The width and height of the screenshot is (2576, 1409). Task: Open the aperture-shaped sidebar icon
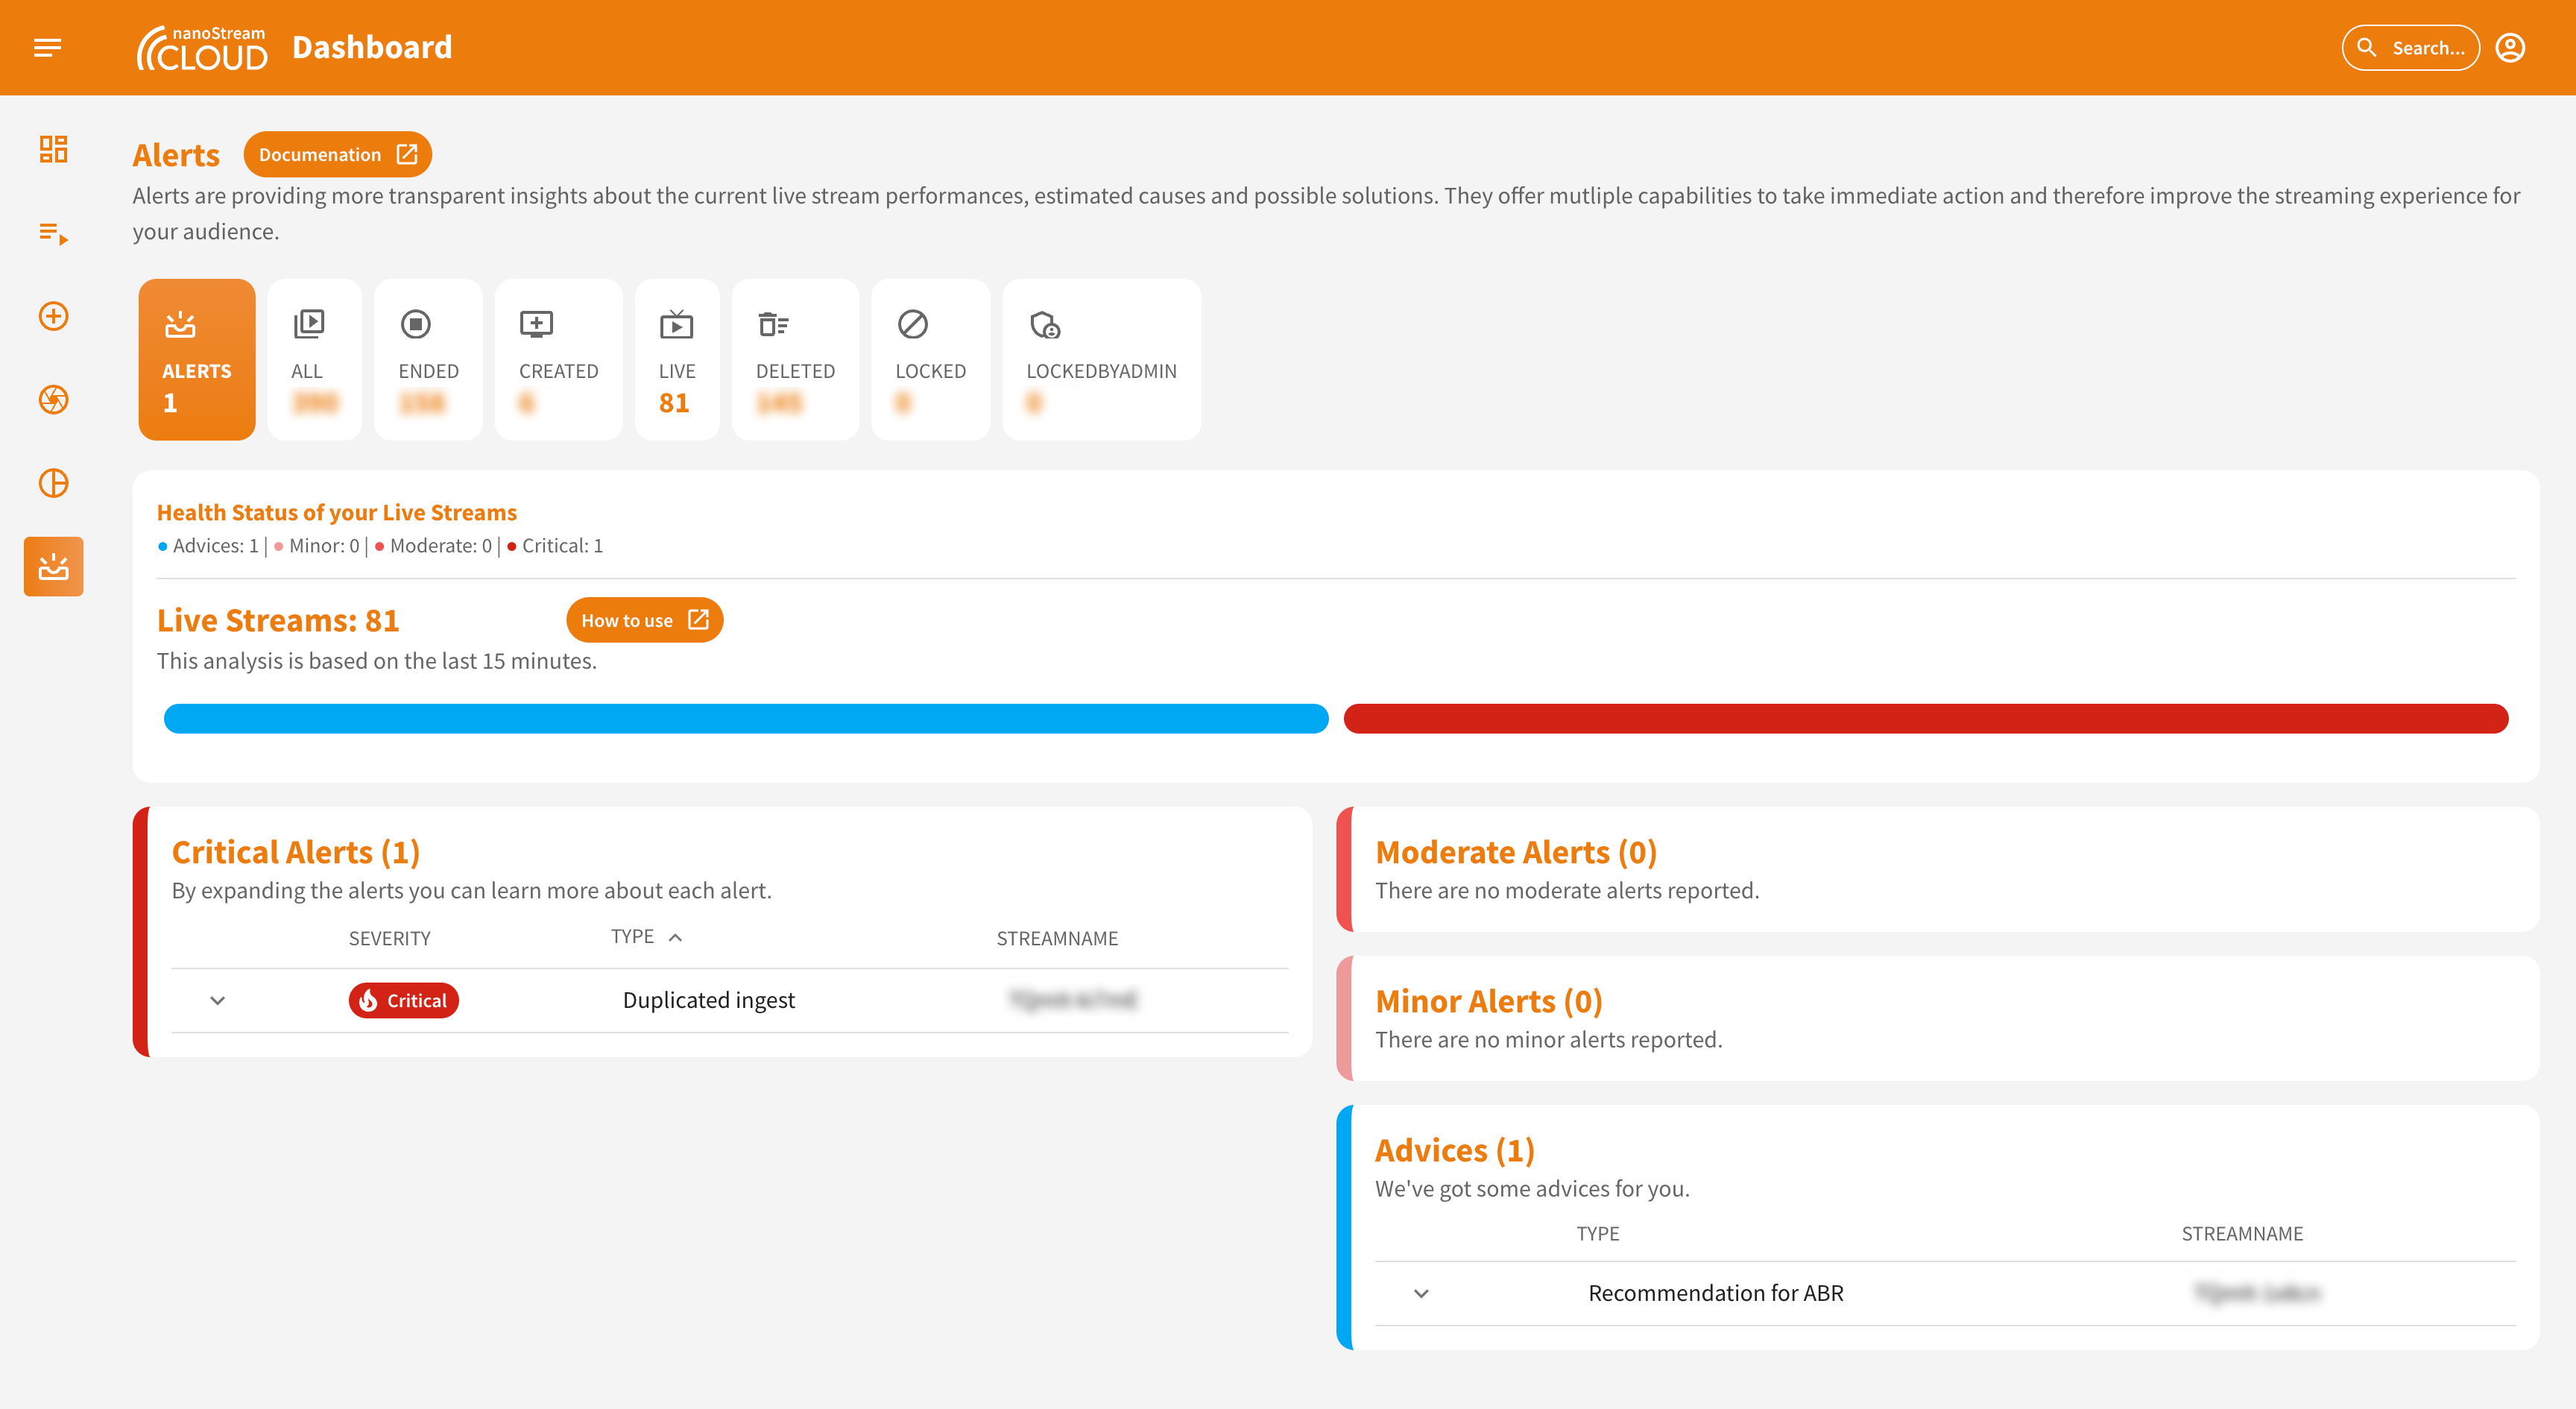53,399
